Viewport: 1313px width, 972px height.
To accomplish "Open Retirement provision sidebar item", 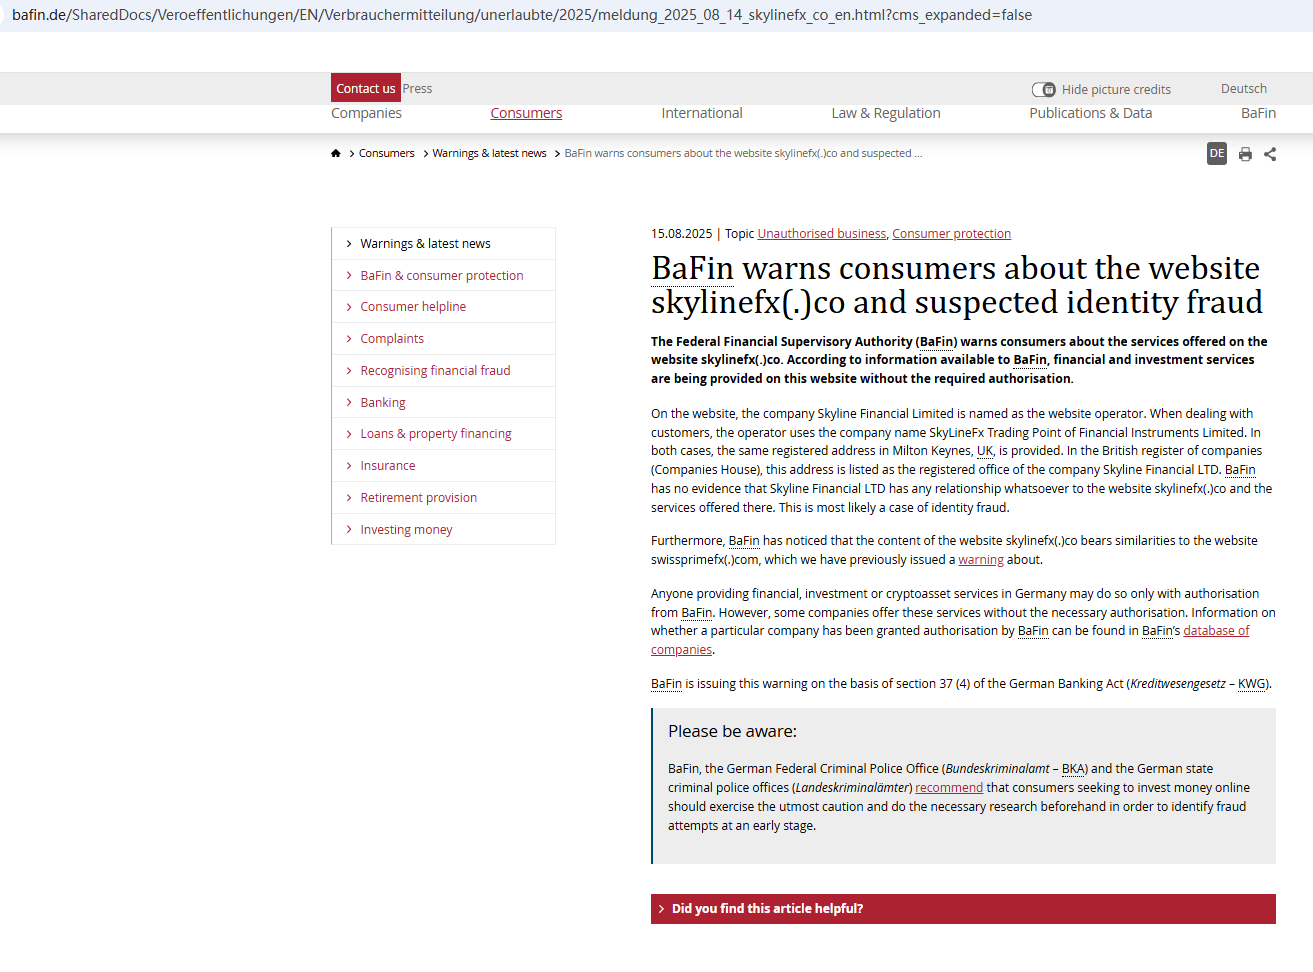I will tap(443, 498).
